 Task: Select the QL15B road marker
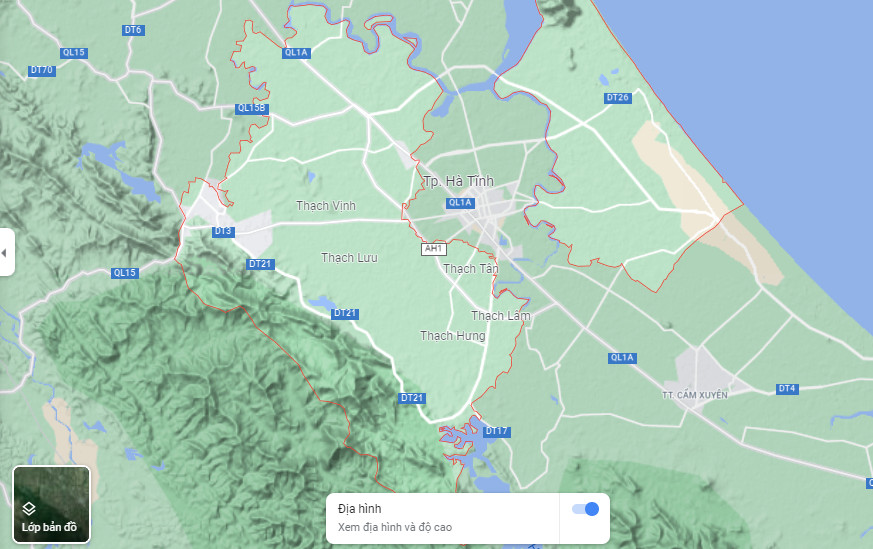tap(252, 109)
